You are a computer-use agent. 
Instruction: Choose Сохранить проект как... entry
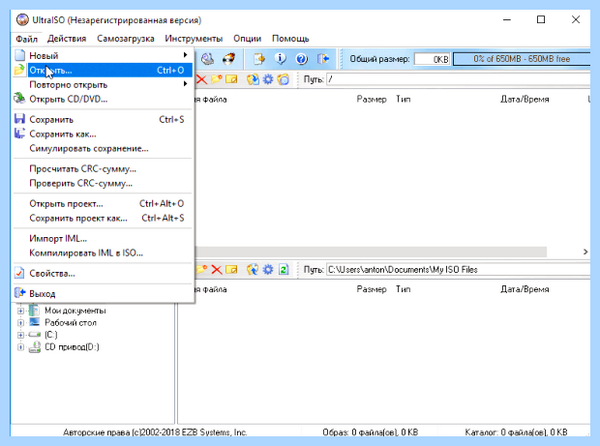(103, 218)
